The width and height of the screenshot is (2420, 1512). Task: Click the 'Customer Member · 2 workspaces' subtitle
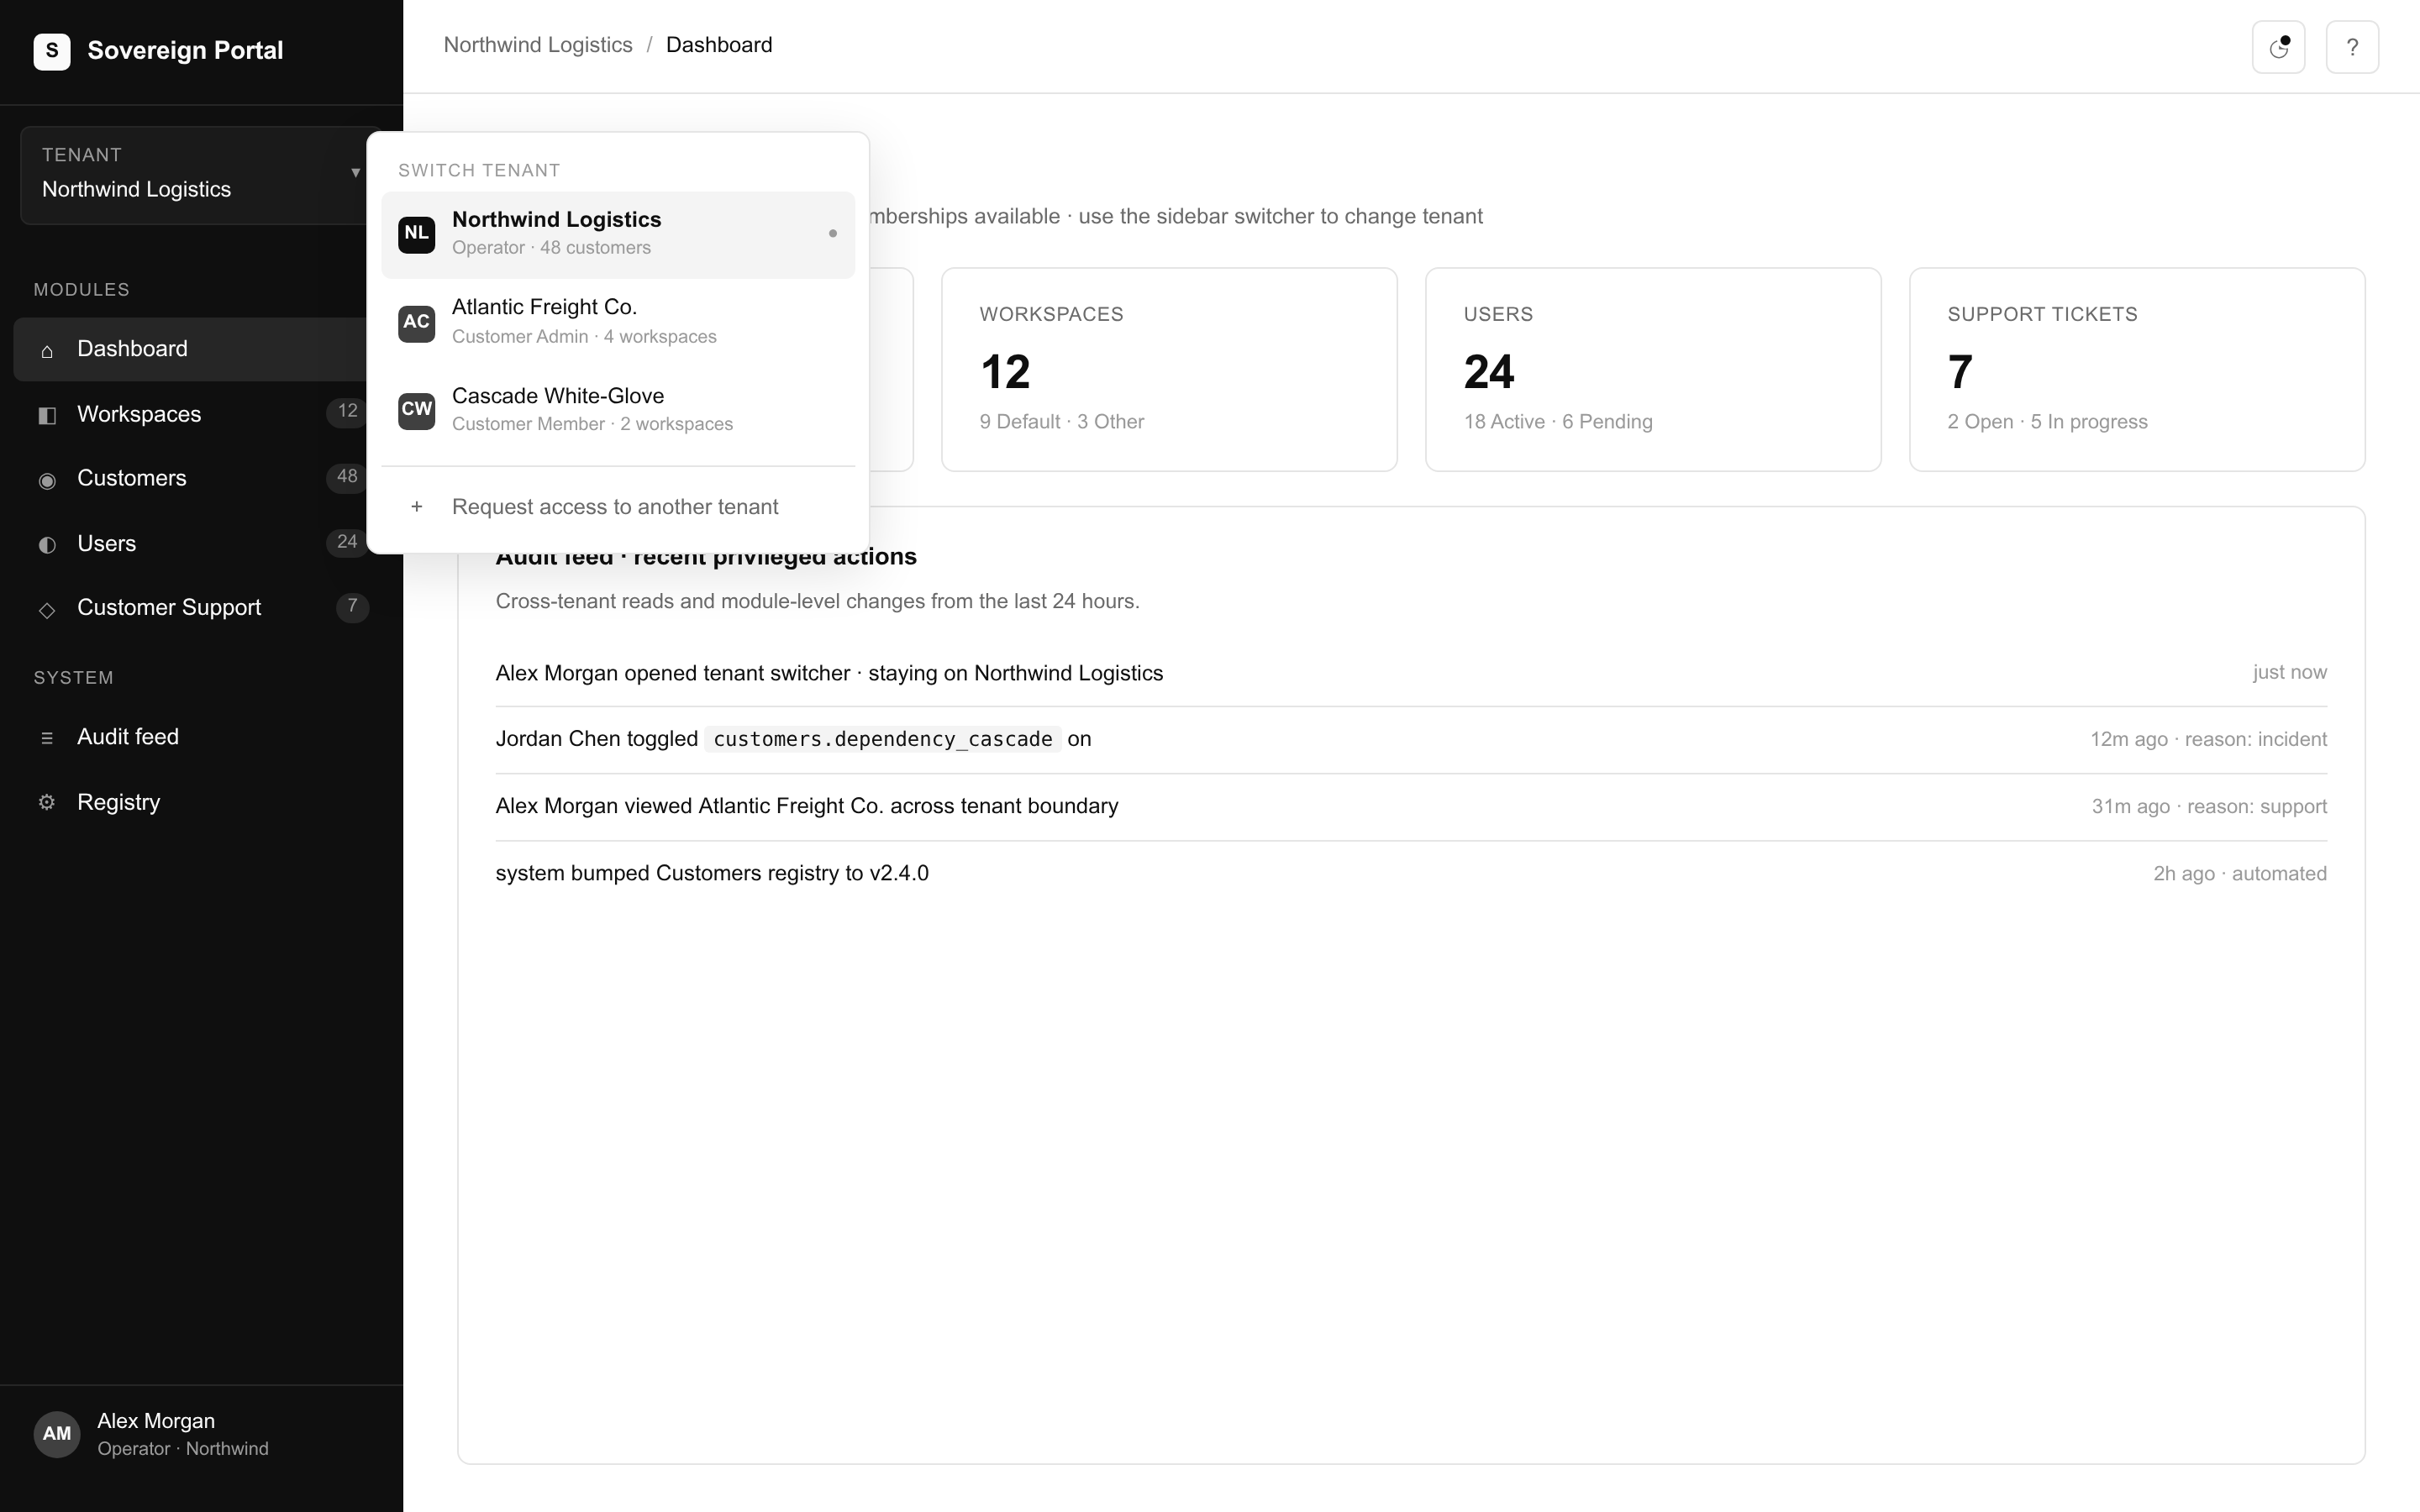coord(592,424)
